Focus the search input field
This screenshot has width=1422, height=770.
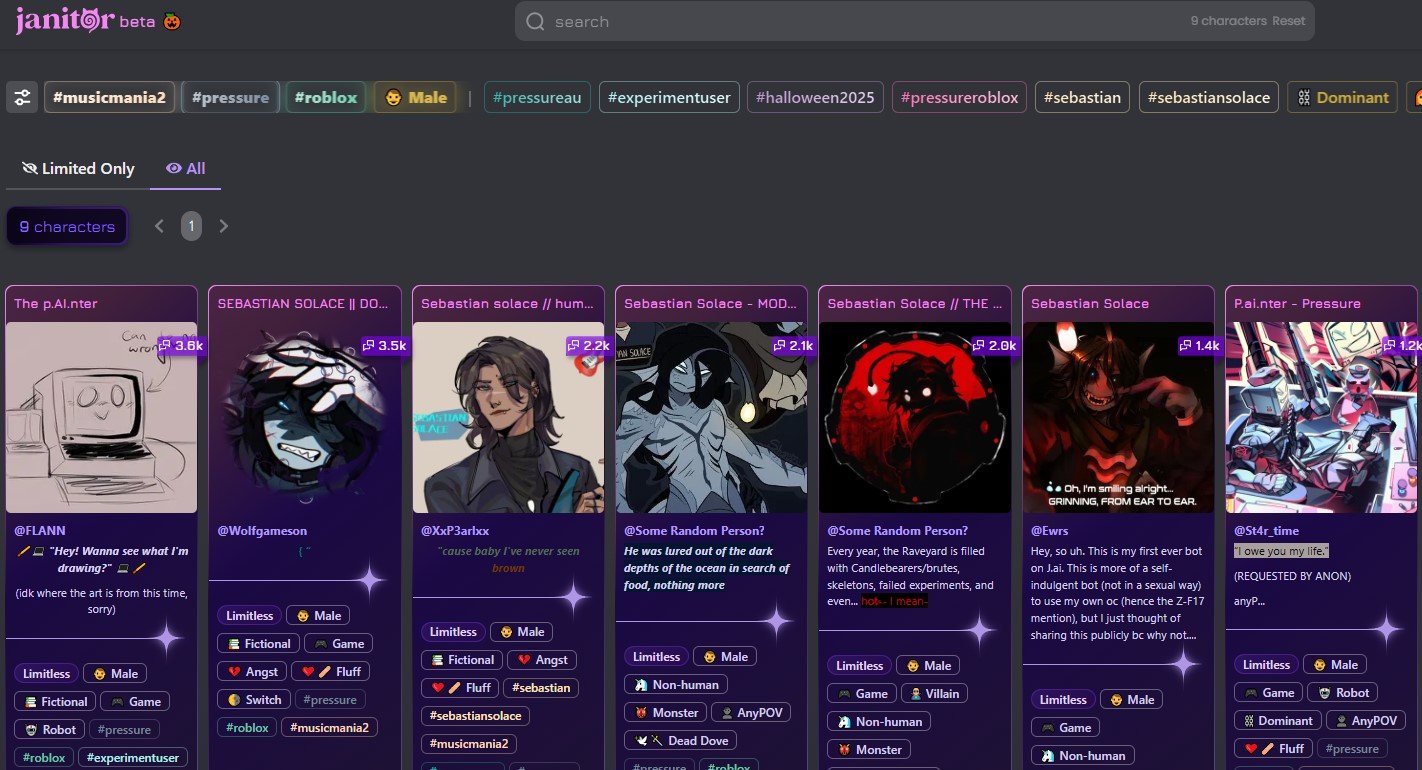click(850, 22)
